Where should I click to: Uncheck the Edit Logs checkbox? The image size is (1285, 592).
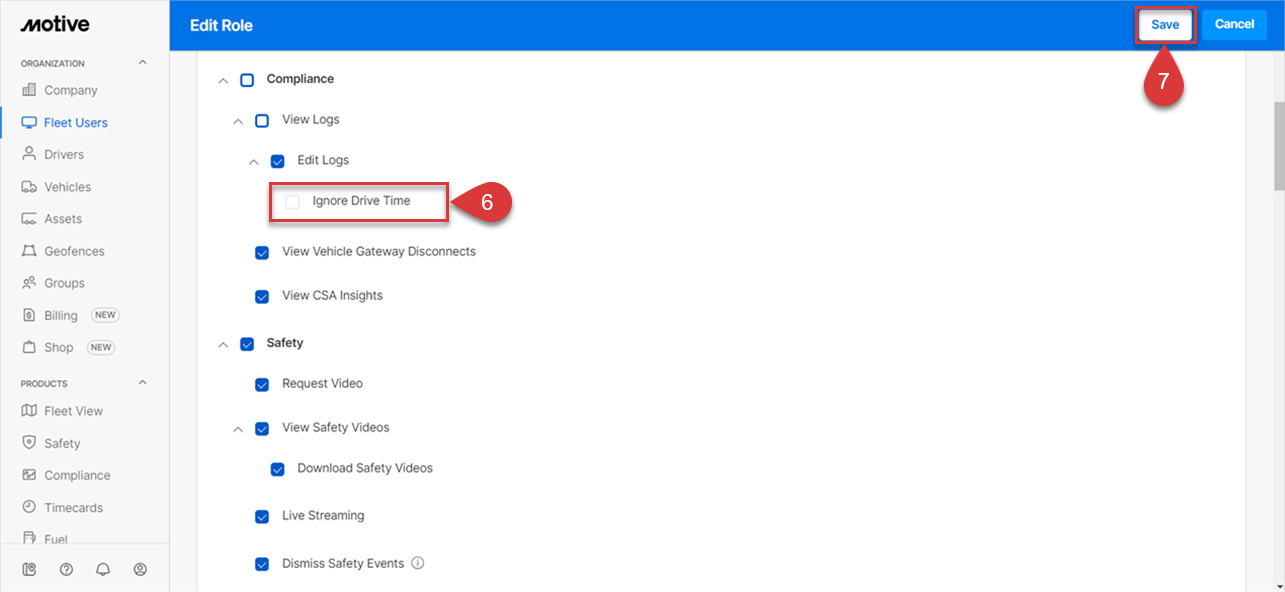tap(278, 161)
